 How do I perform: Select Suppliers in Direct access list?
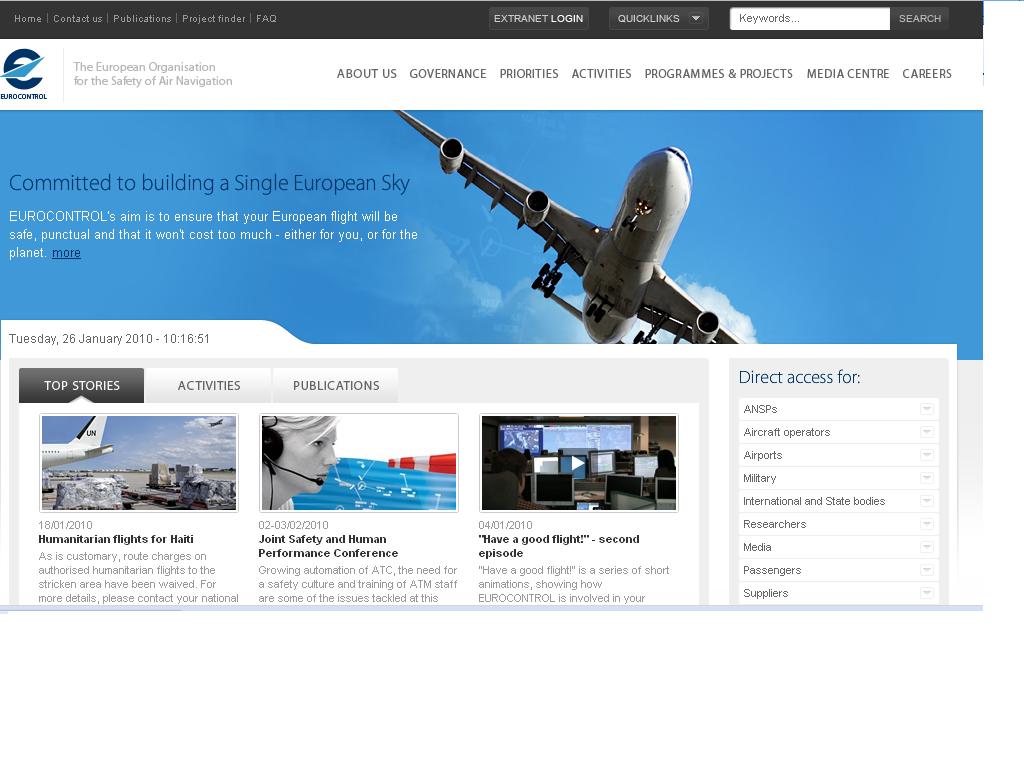[765, 593]
